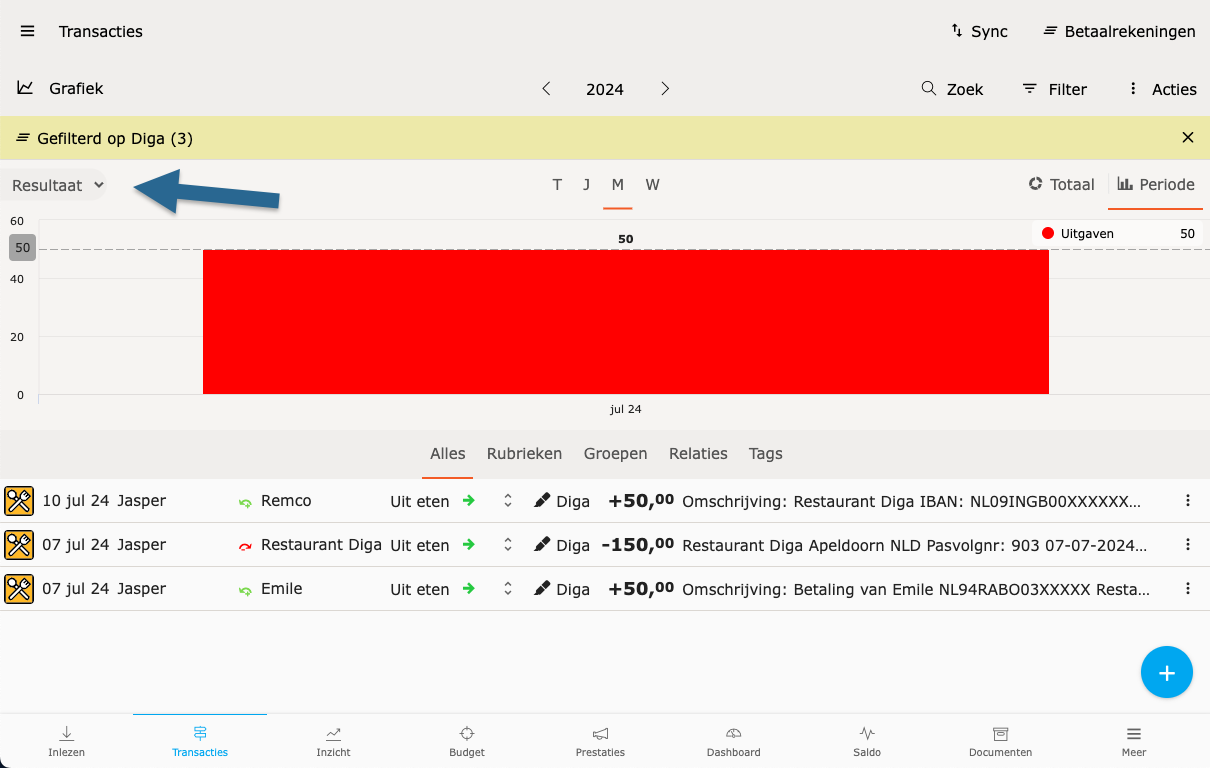Click the -150,00 amount
1210x768 pixels.
(x=637, y=545)
